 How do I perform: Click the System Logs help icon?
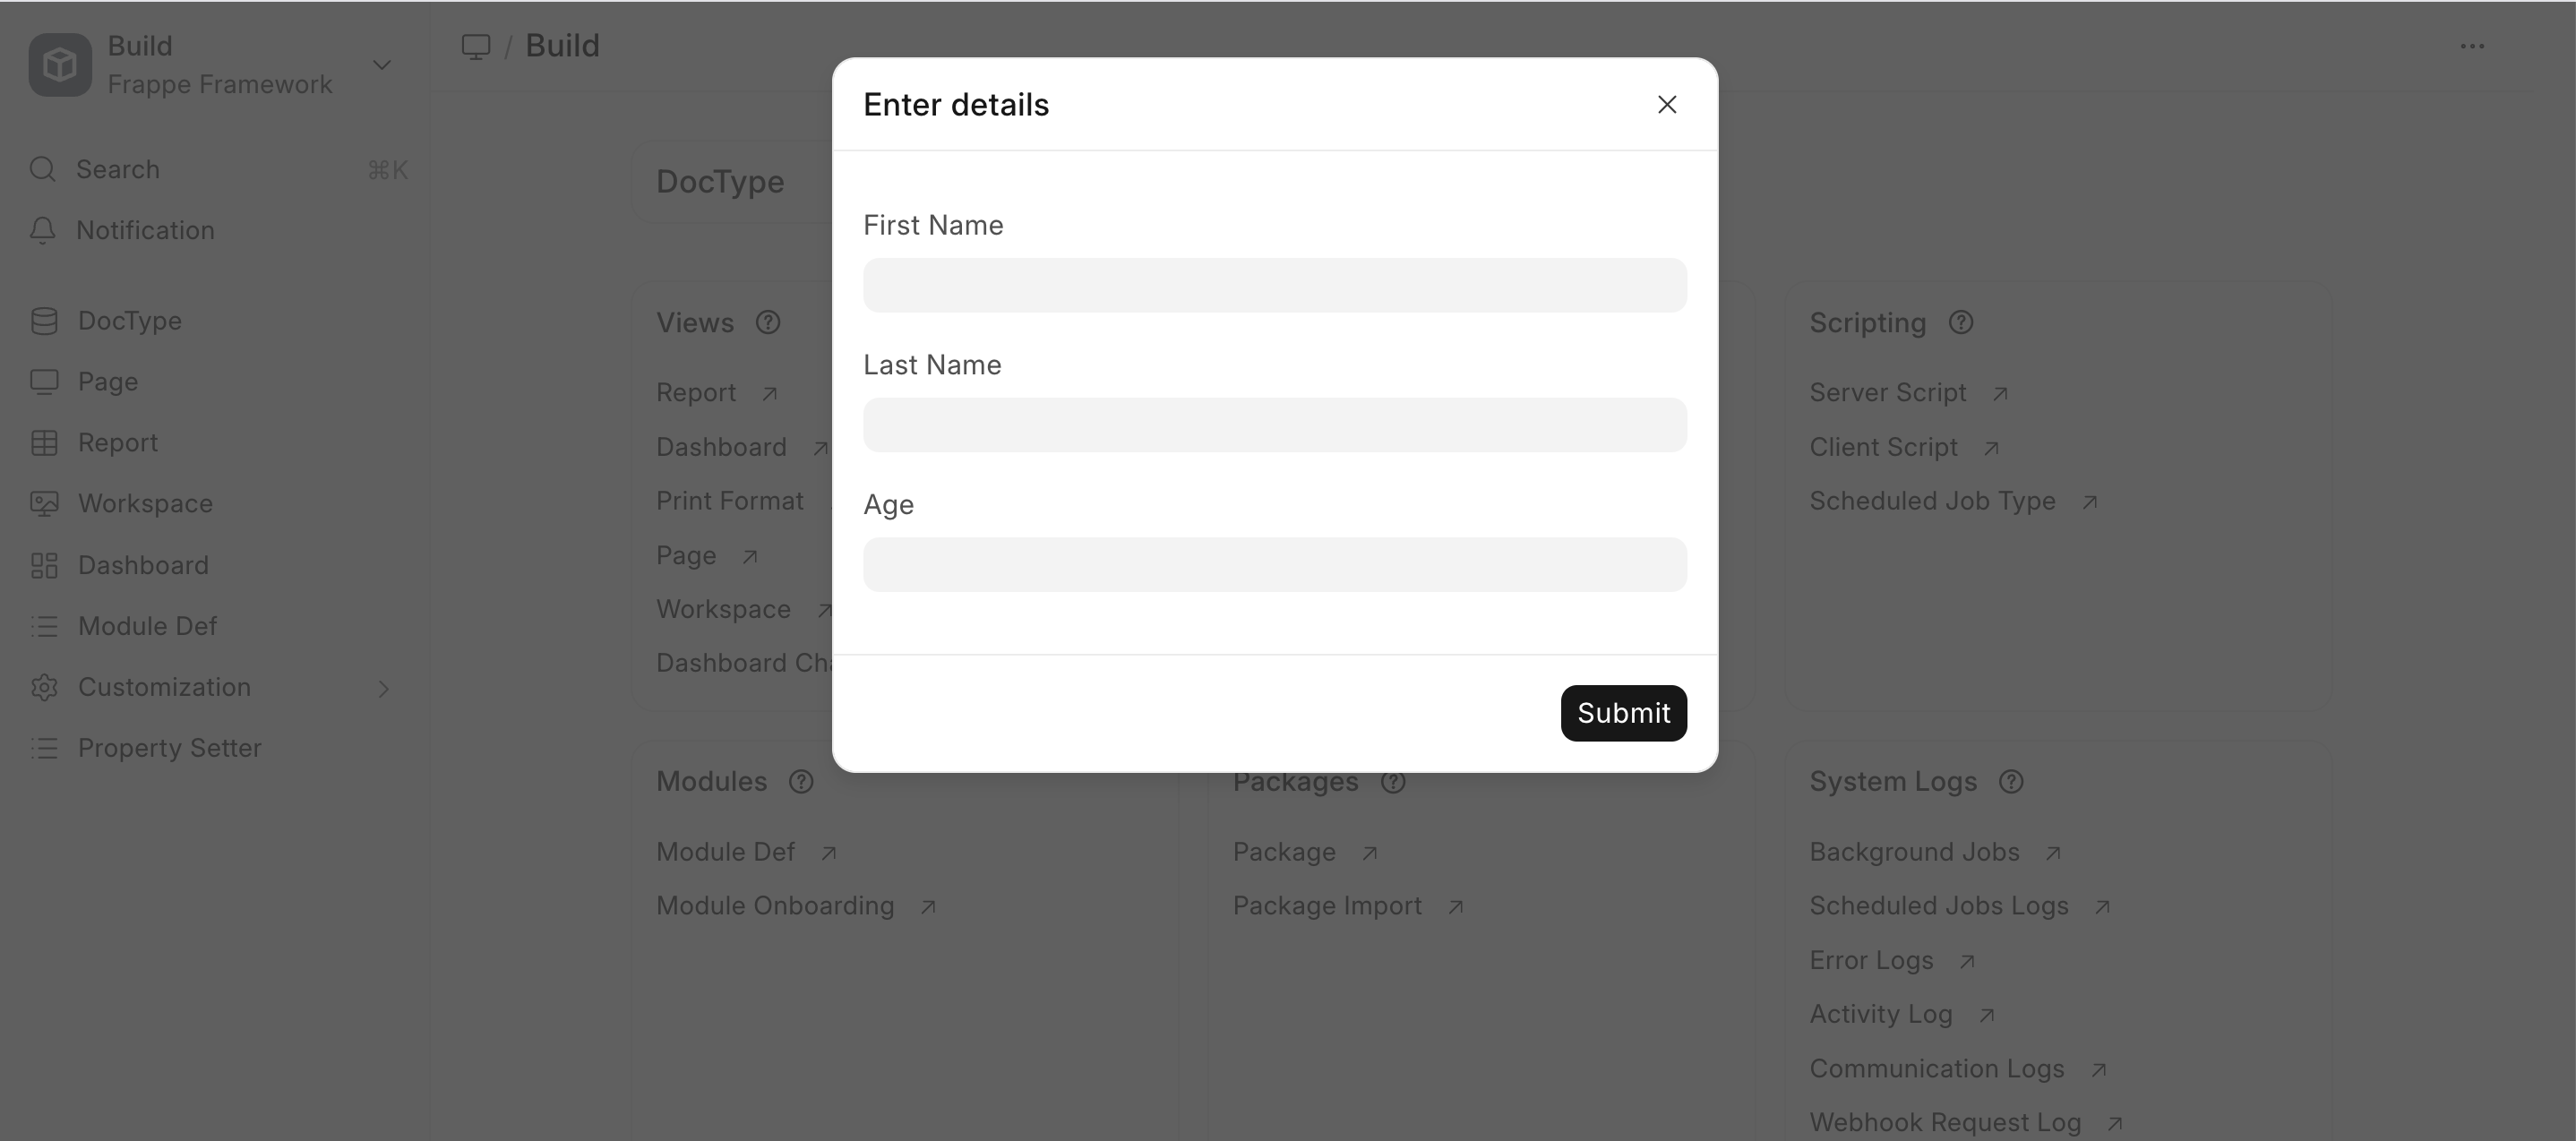pos(2011,782)
